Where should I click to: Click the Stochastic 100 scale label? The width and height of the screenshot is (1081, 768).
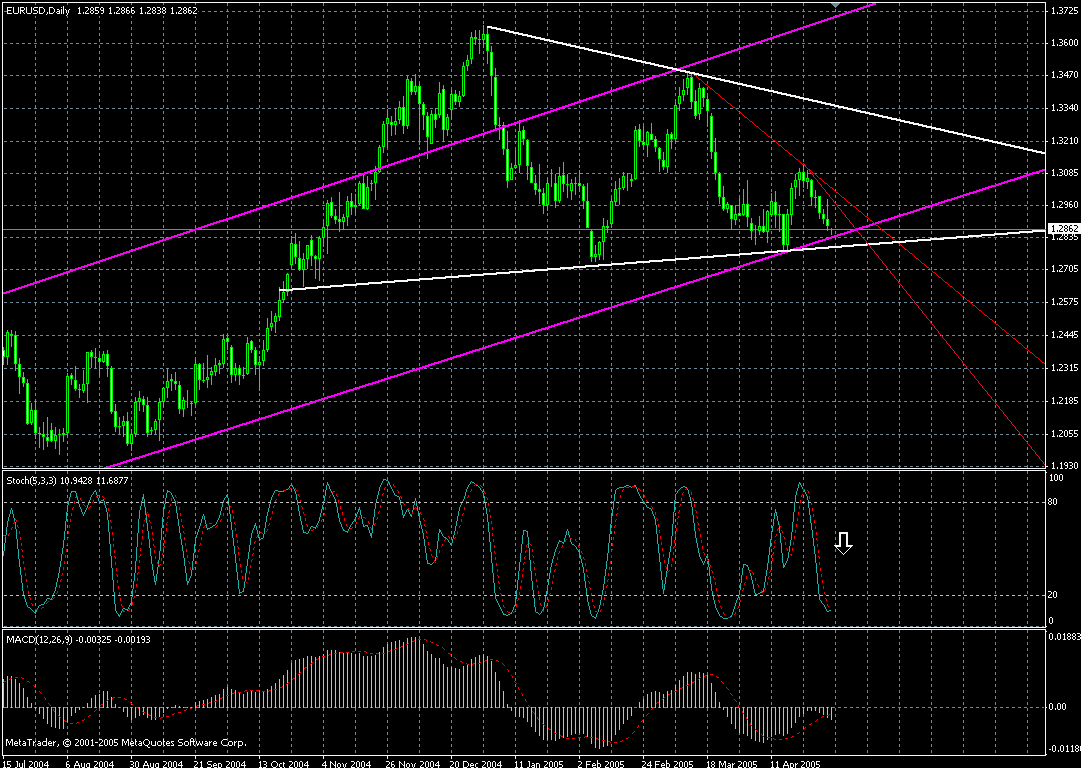1055,476
